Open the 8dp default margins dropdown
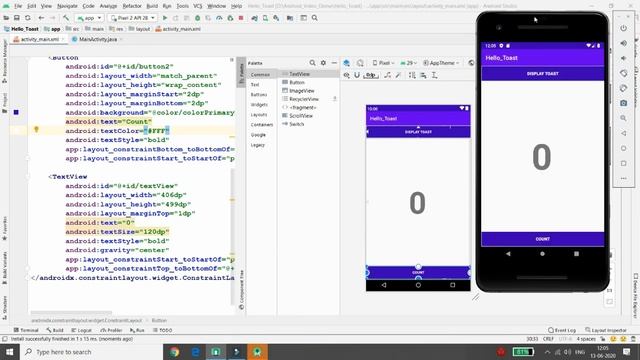The image size is (640, 360). [371, 75]
